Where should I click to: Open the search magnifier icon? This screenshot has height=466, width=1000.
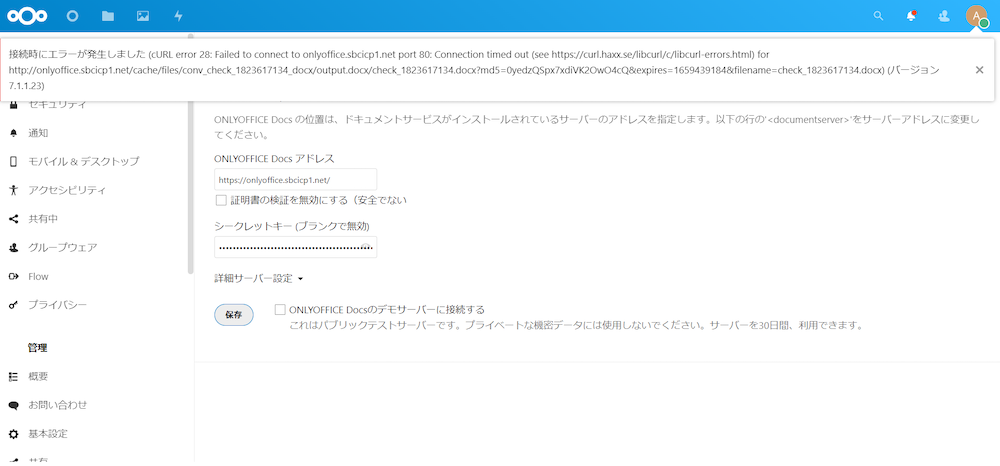[878, 16]
